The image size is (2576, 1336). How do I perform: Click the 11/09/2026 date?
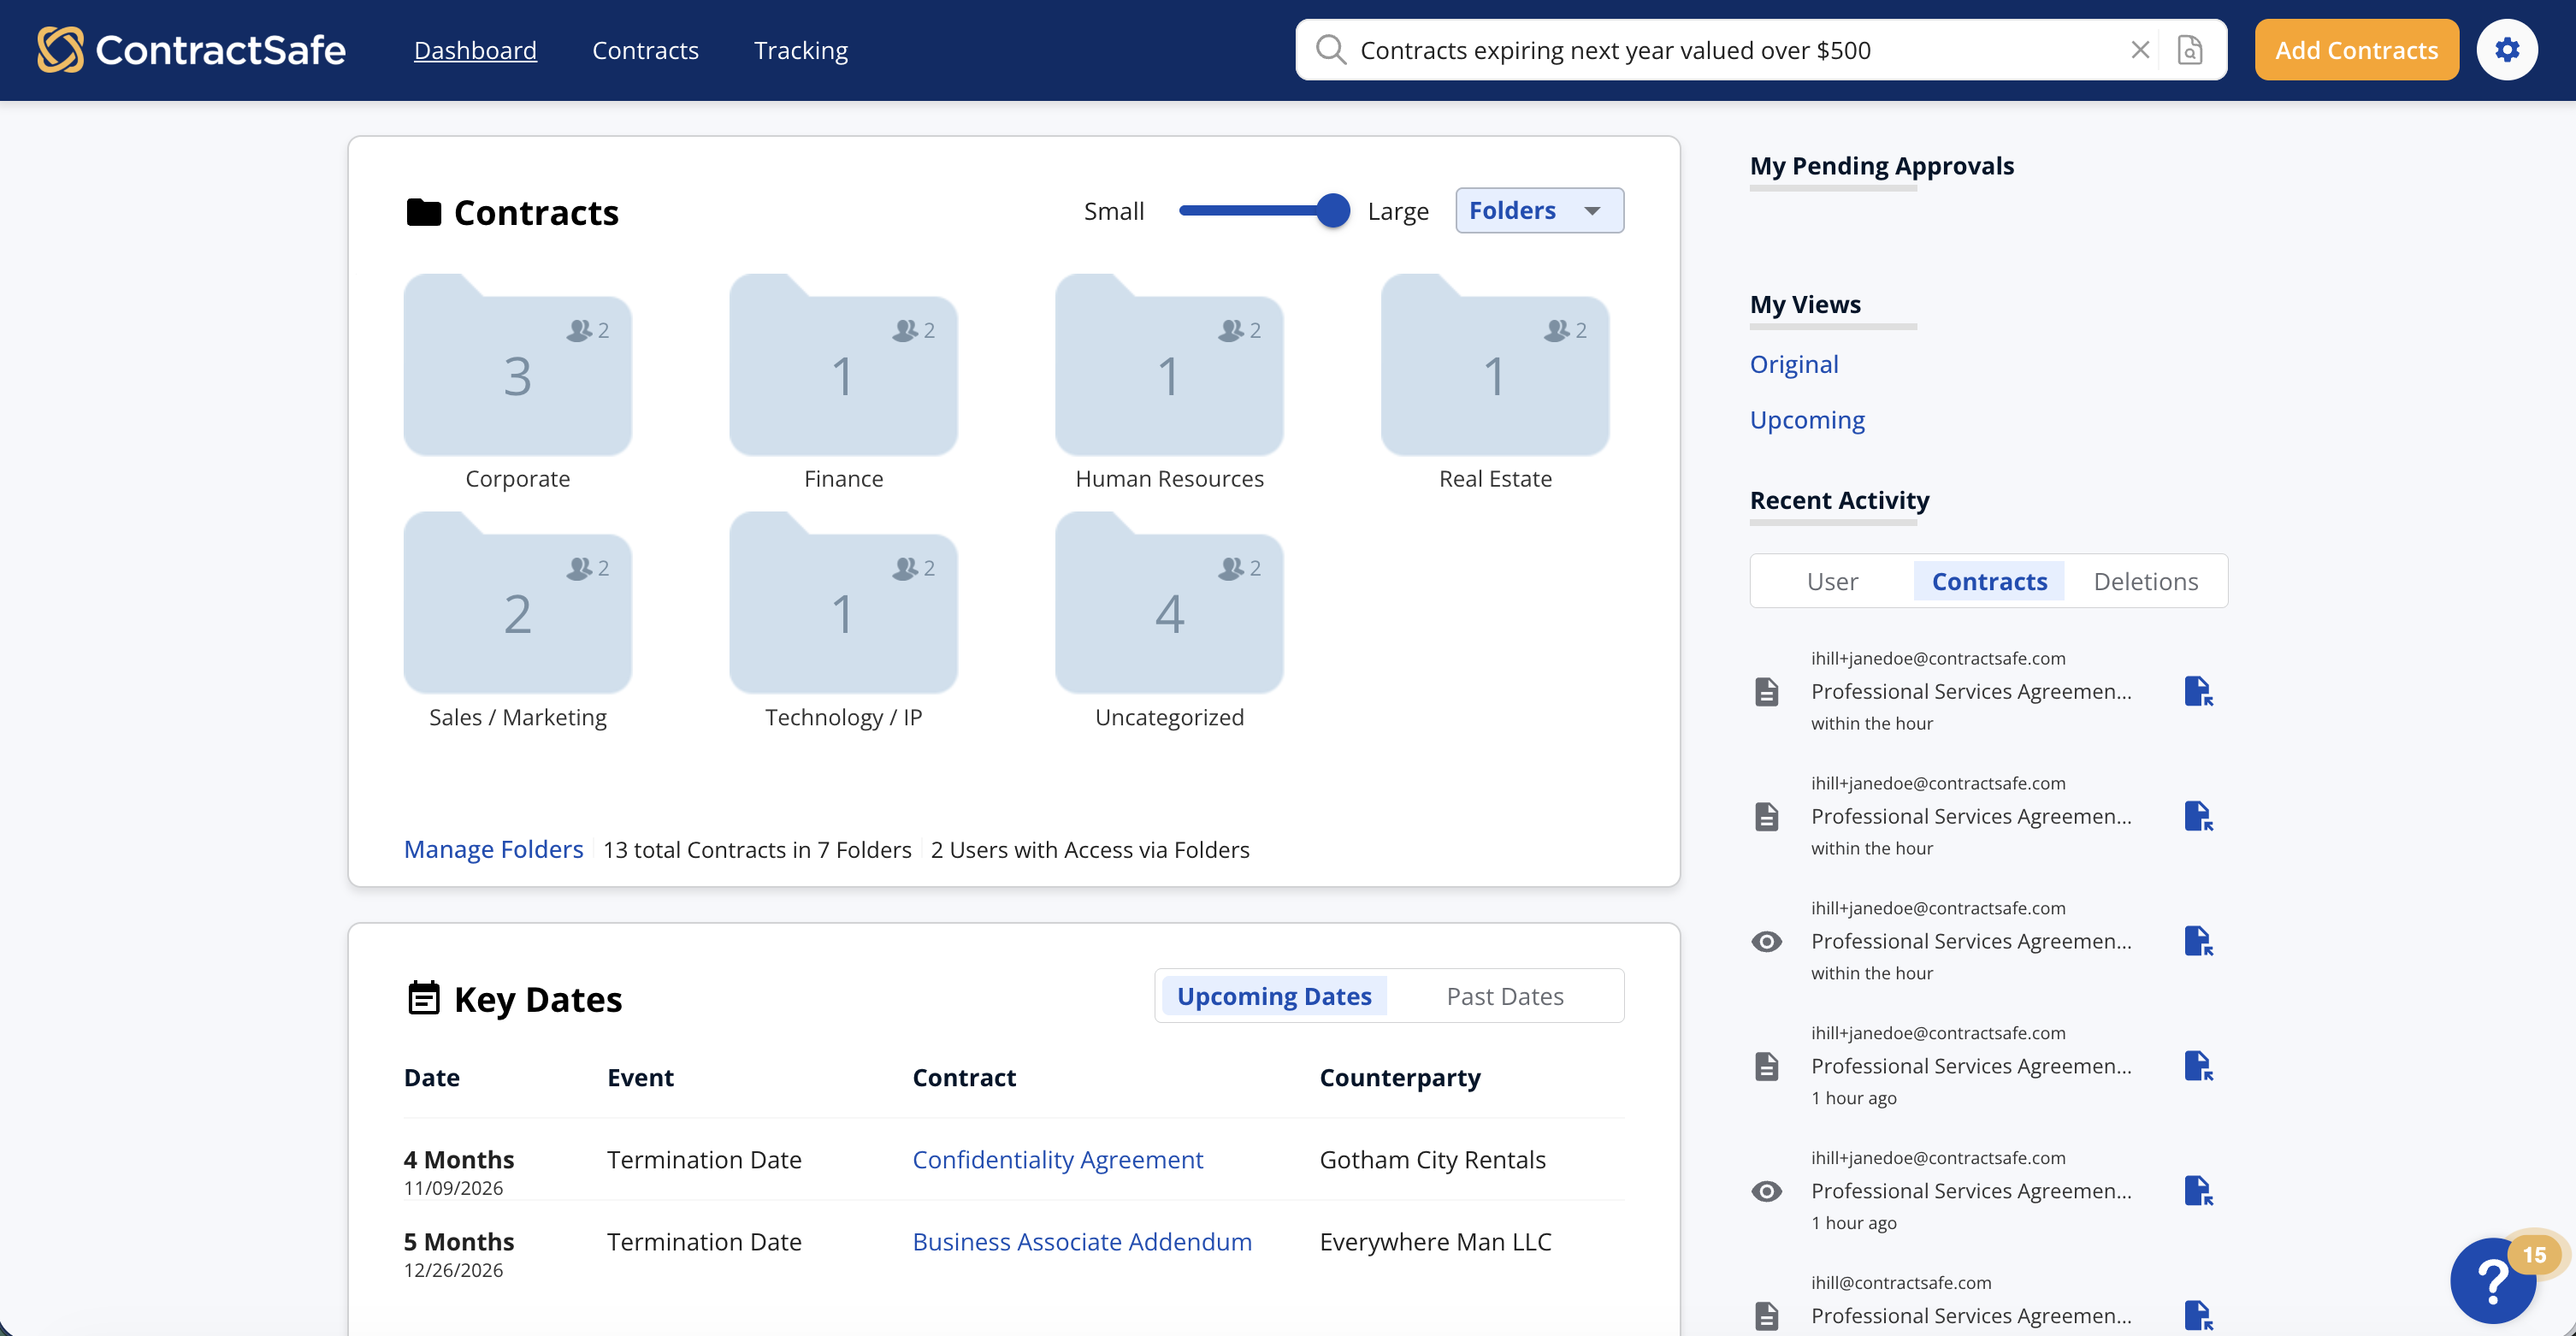[x=453, y=1188]
